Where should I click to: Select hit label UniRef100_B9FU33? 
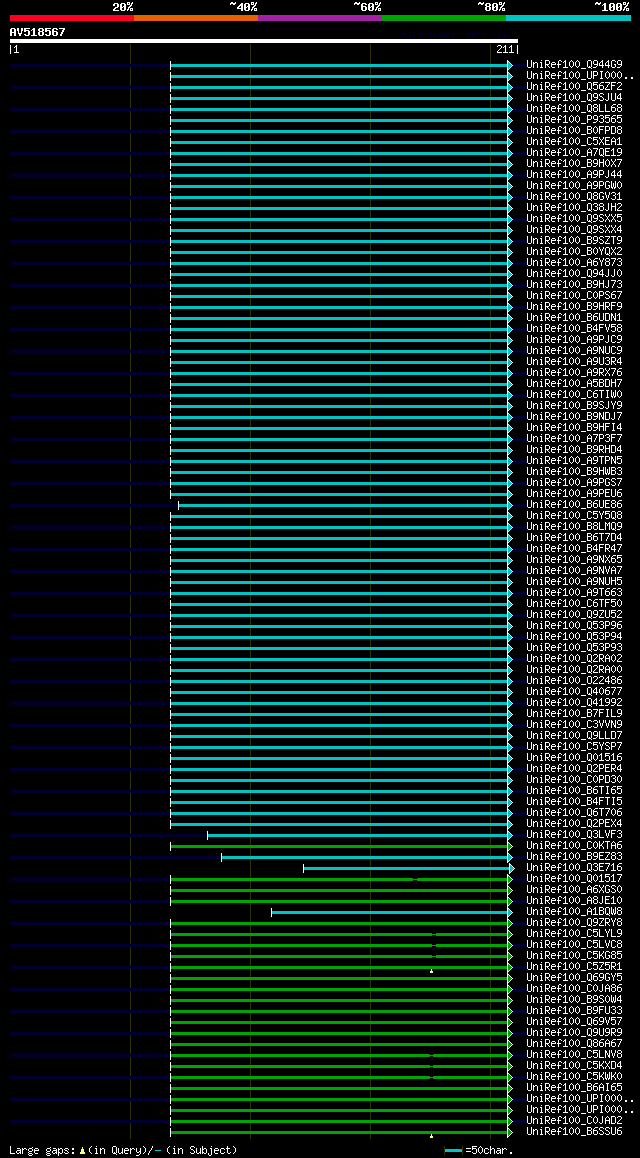(x=574, y=1010)
